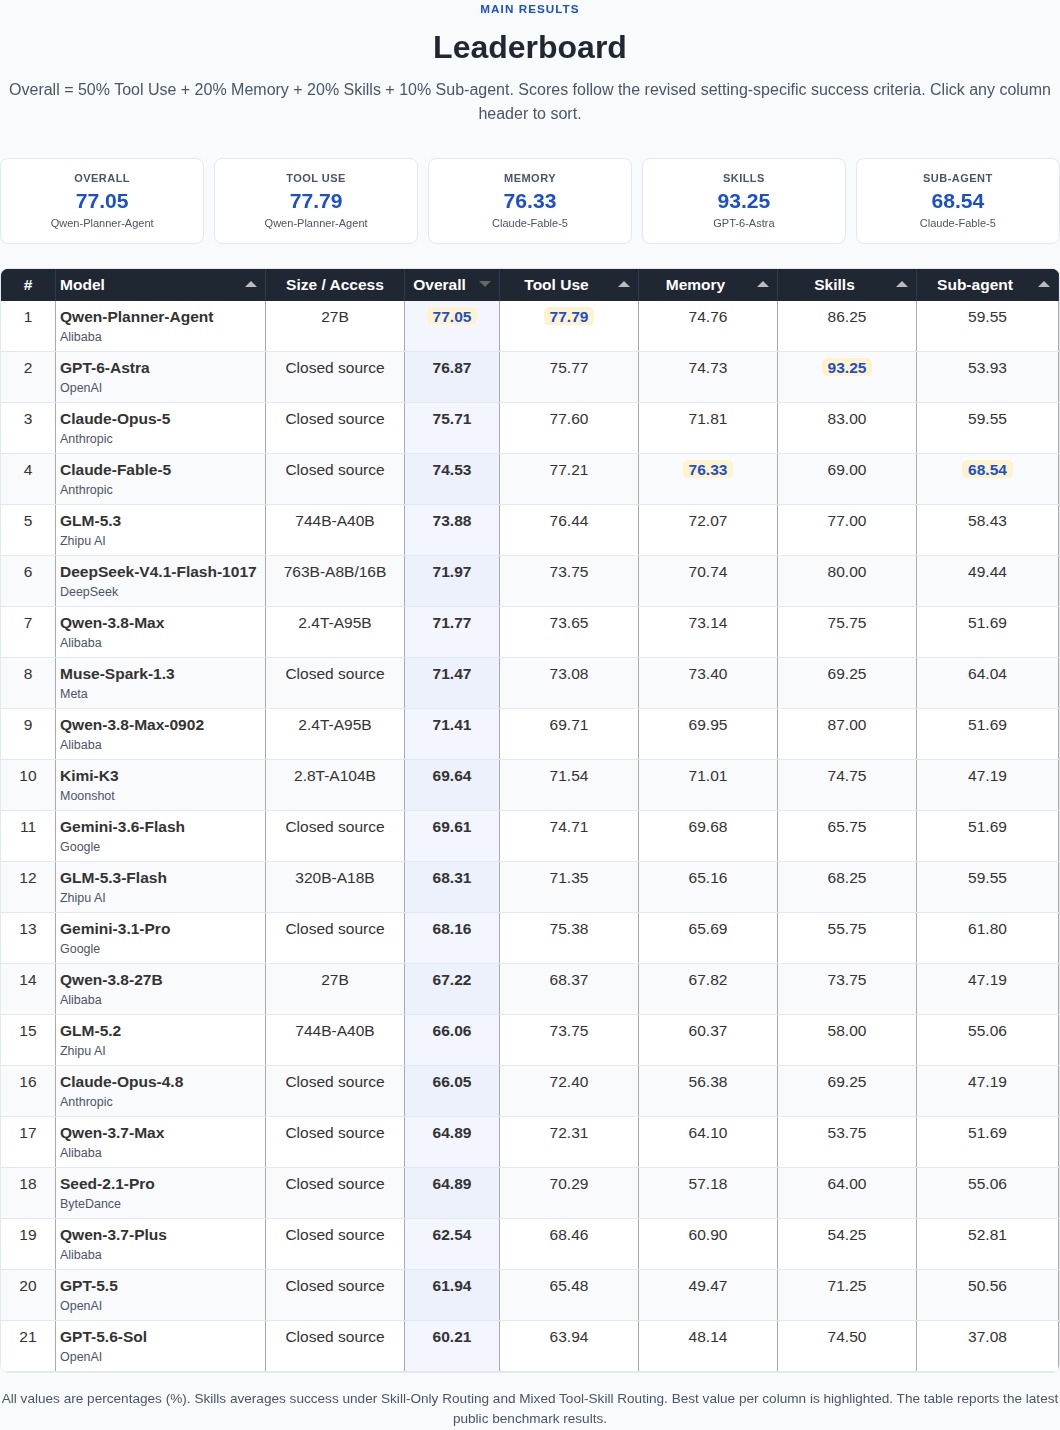Select the Qwen-Planner-Agent model name in table
Screen dimensions: 1060x1430
[x=137, y=317]
